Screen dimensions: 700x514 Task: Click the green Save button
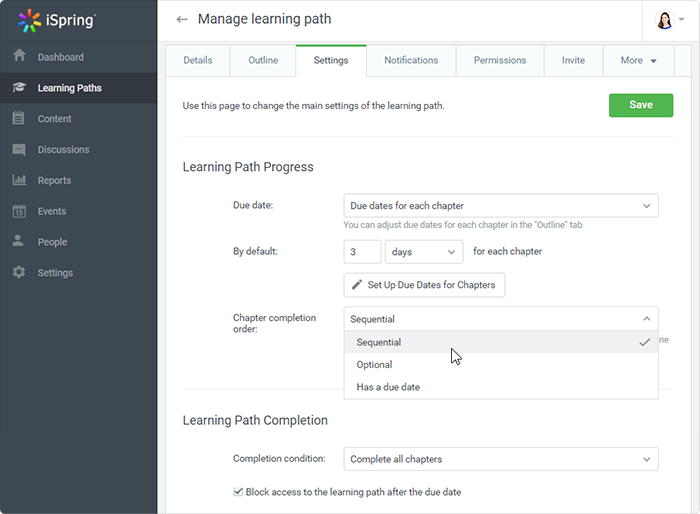coord(641,105)
